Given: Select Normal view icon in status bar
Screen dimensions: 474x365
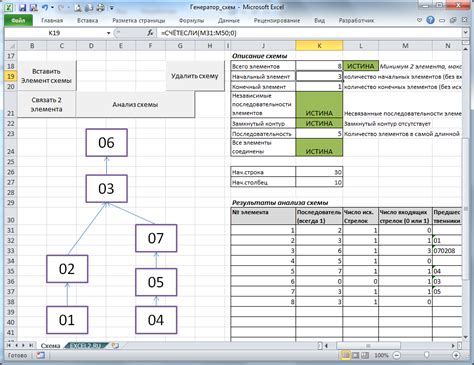Looking at the screenshot, I should [346, 355].
